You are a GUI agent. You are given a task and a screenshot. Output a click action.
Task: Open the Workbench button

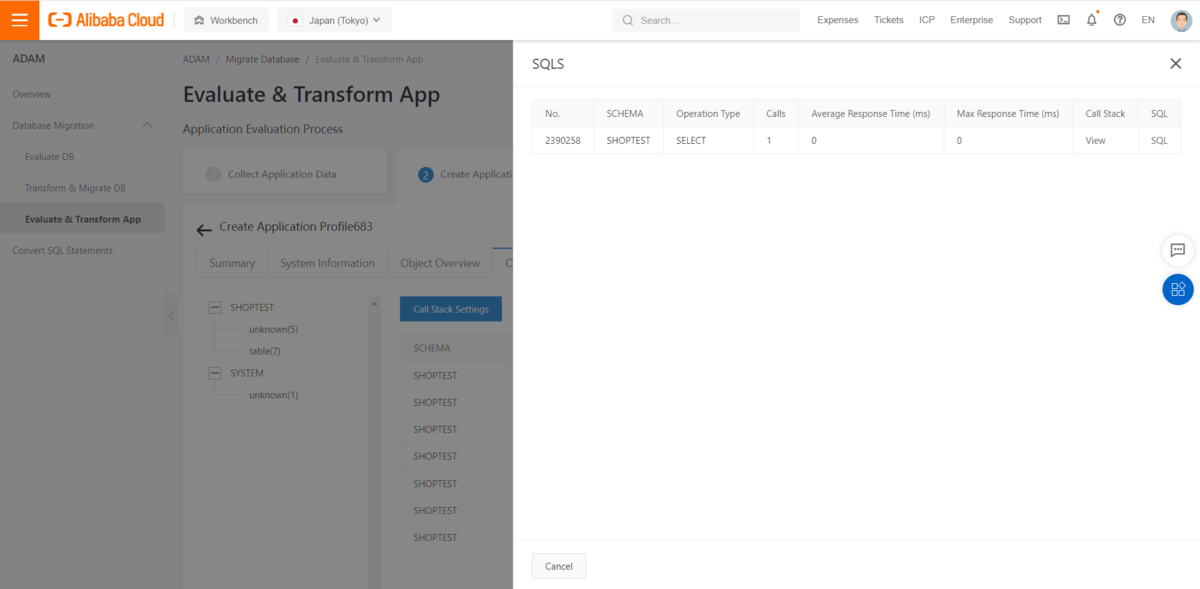tap(226, 20)
